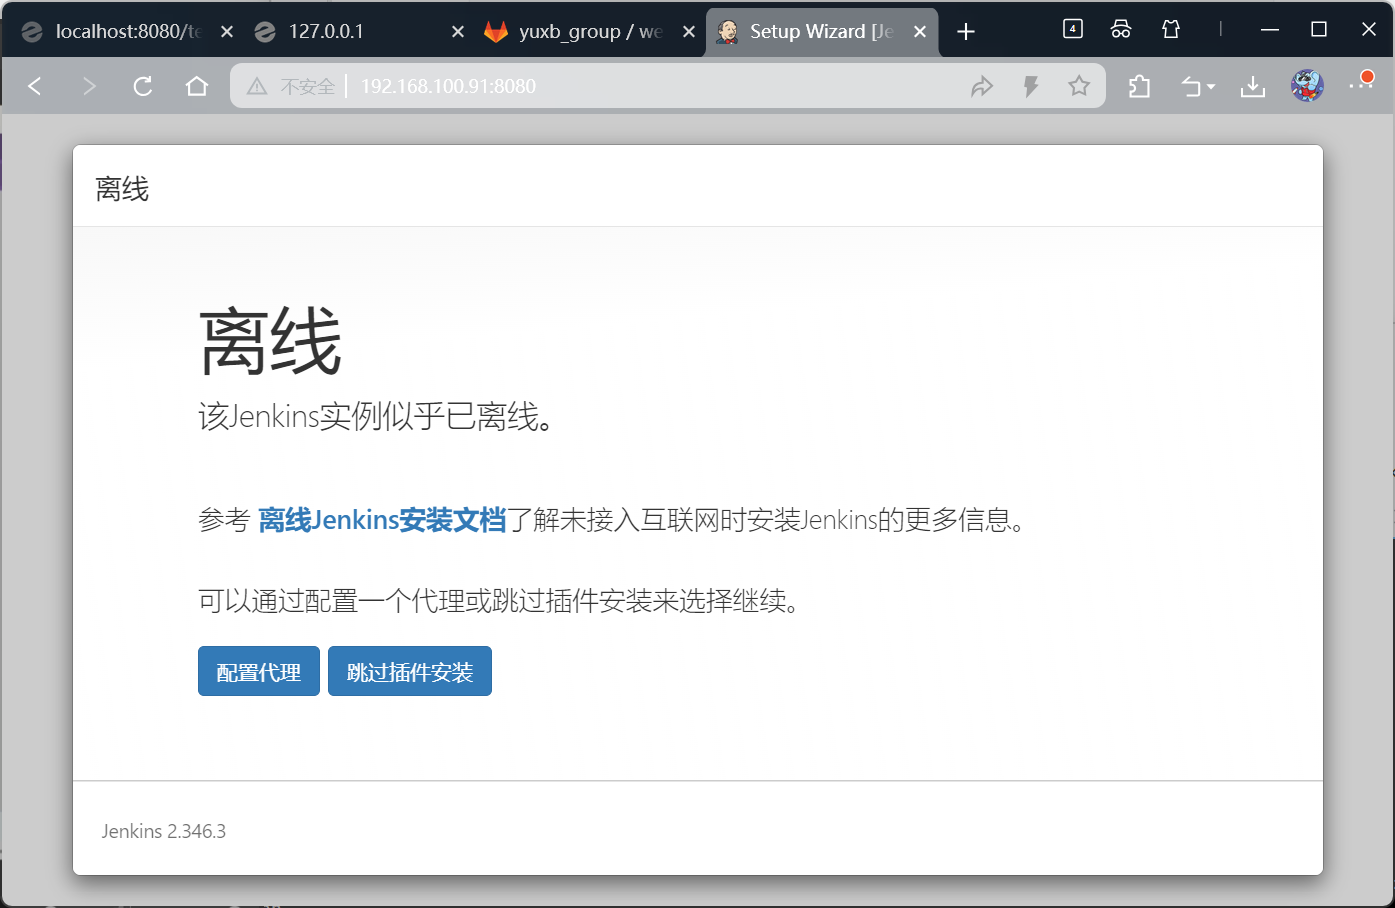Open a new browser tab
Viewport: 1395px width, 908px height.
coord(966,32)
